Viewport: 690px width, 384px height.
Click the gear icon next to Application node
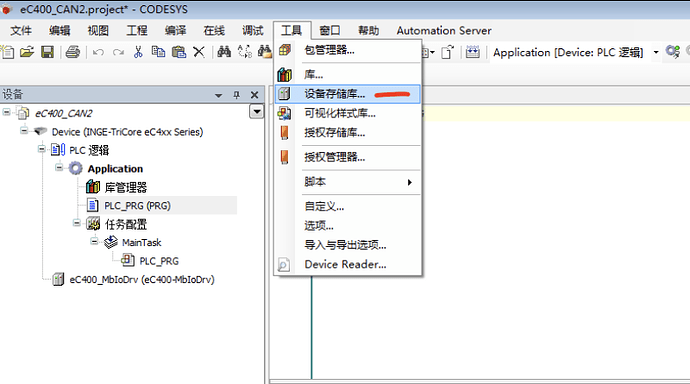tap(75, 168)
